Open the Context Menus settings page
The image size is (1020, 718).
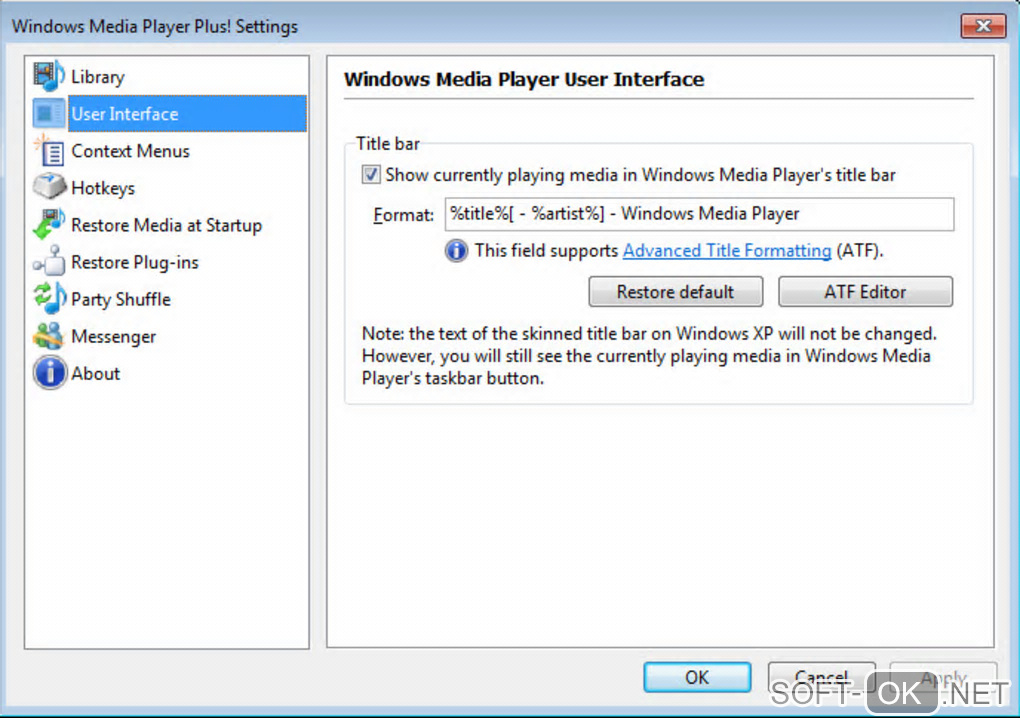click(130, 151)
